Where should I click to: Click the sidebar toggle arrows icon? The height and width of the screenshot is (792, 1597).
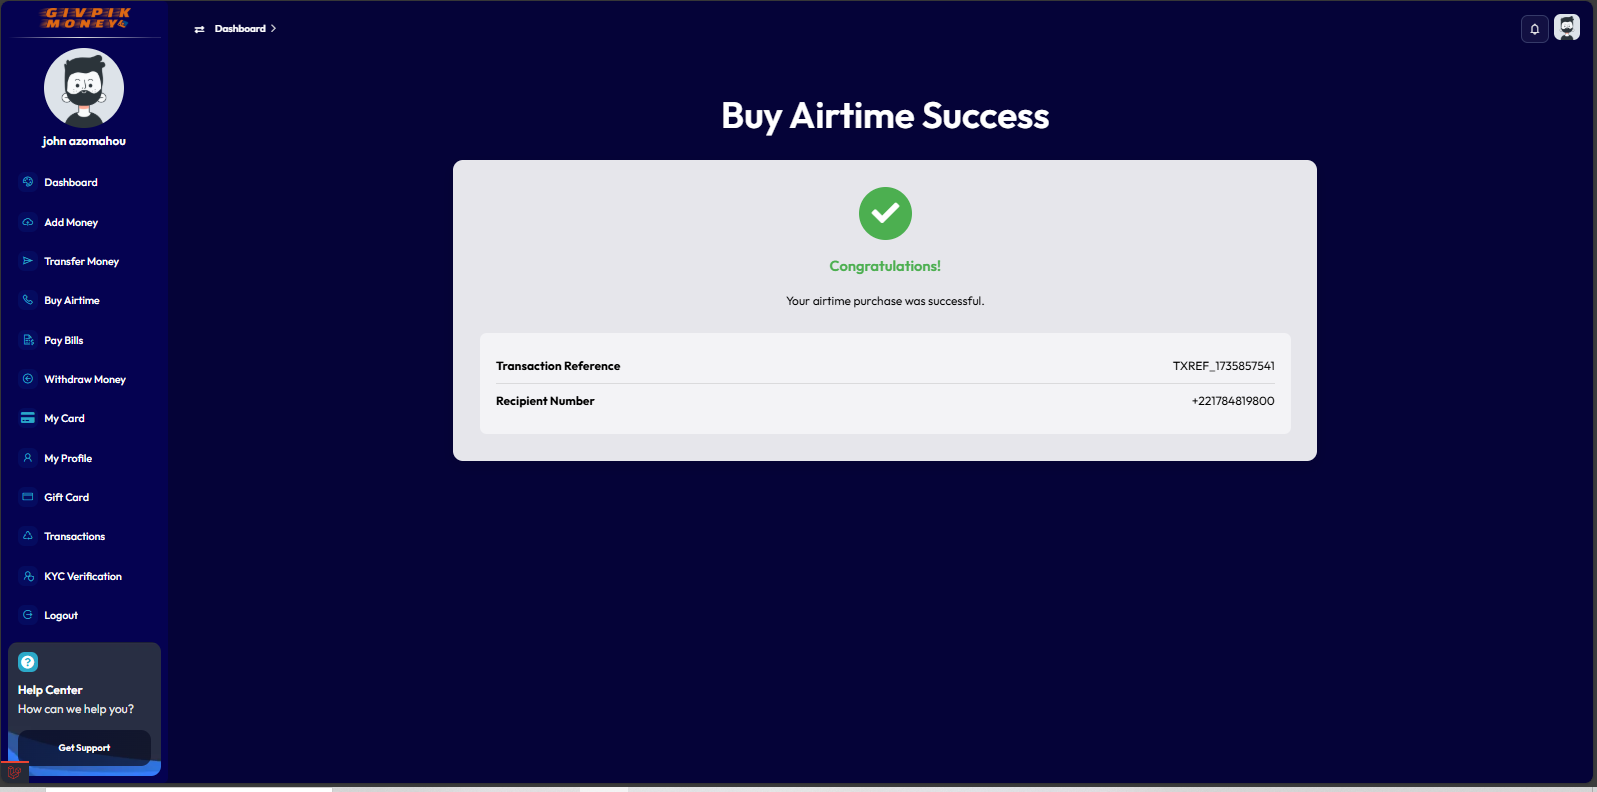coord(199,29)
